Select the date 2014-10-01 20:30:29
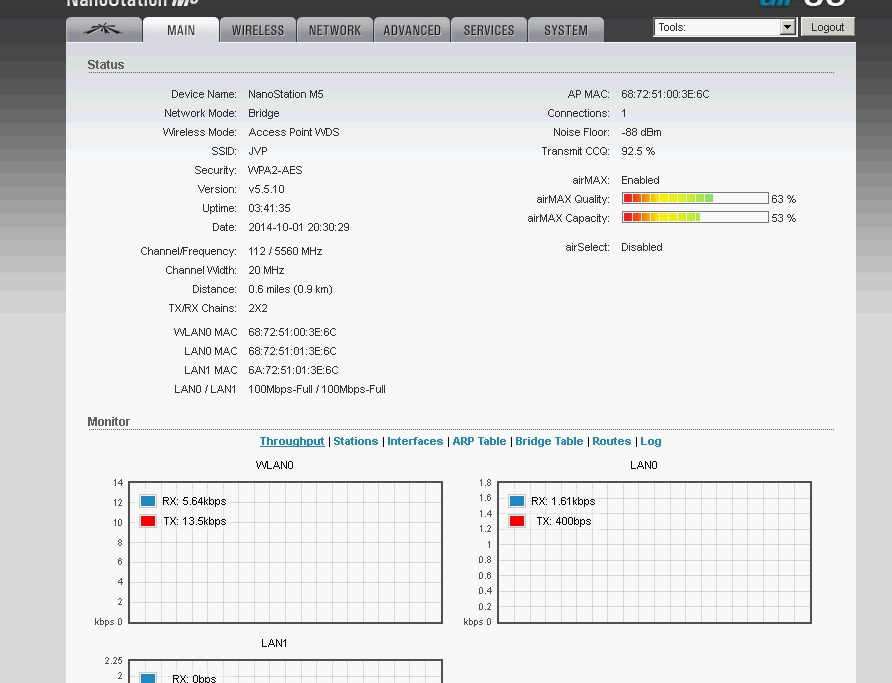 pos(299,227)
